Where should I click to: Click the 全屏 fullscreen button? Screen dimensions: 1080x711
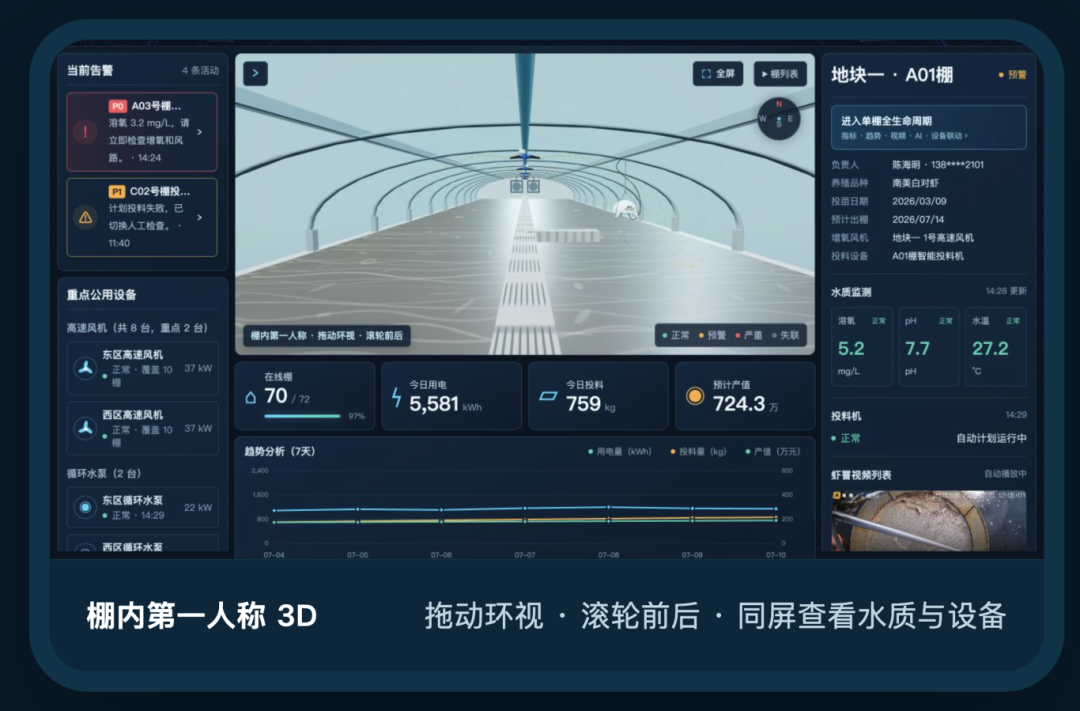tap(718, 74)
